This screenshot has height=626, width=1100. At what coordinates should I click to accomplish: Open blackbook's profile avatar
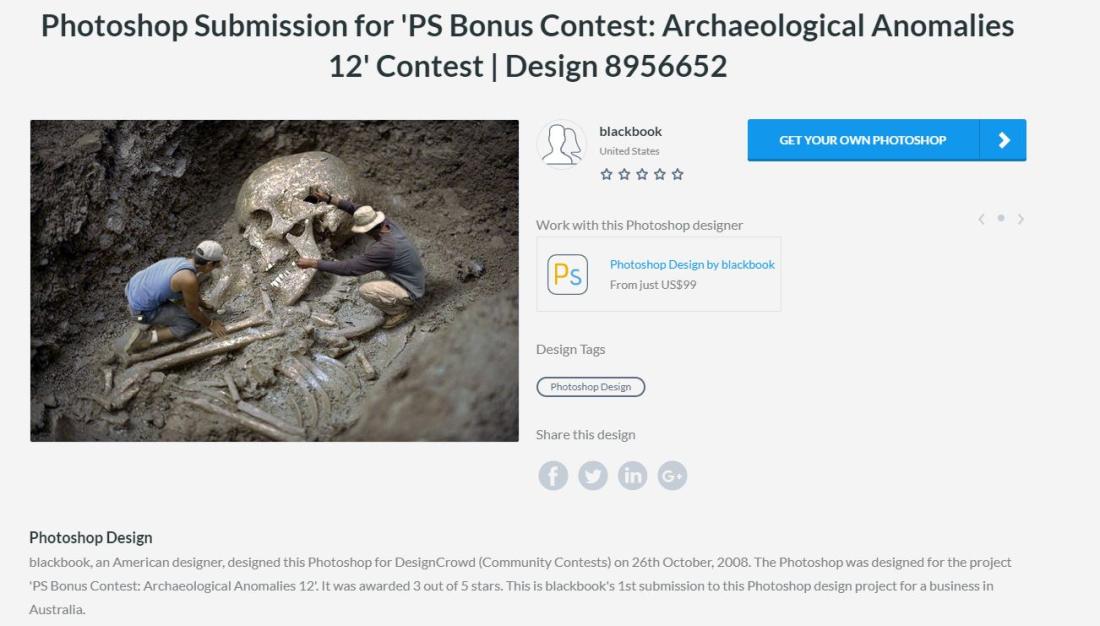click(562, 144)
